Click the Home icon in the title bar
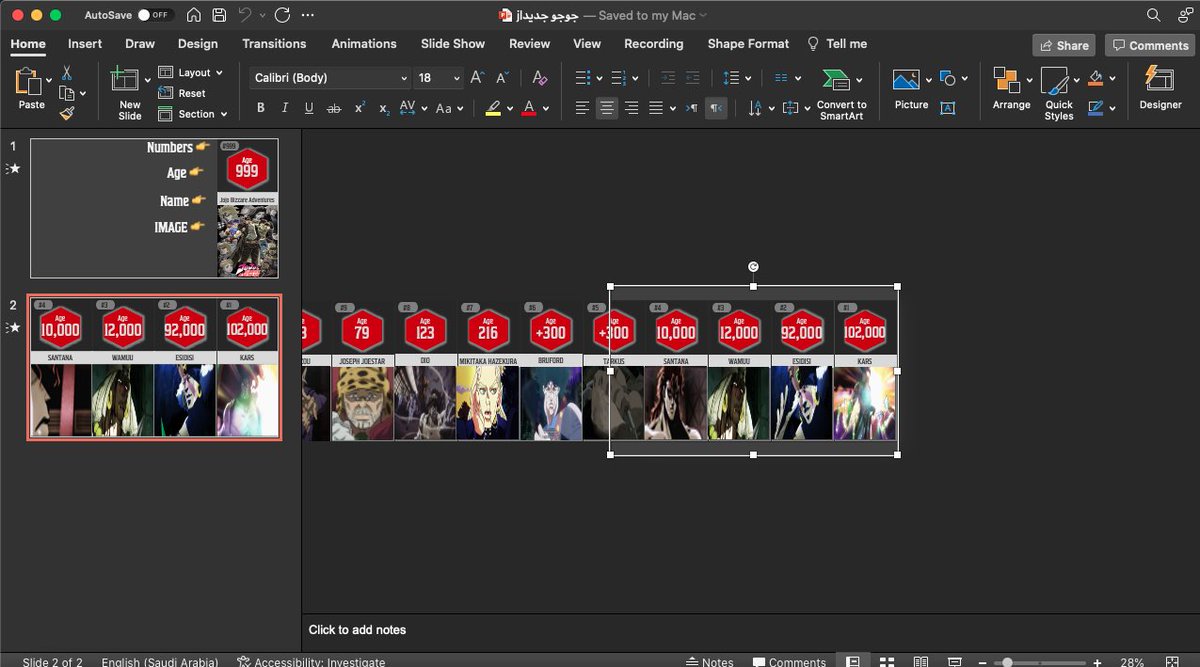The image size is (1200, 667). pos(194,15)
